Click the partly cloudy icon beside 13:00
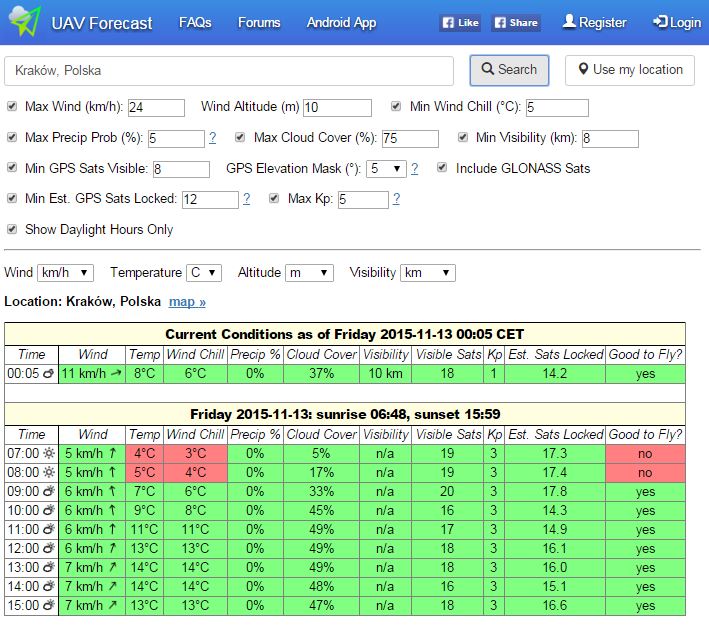Viewport: 709px width, 626px height. pyautogui.click(x=49, y=567)
